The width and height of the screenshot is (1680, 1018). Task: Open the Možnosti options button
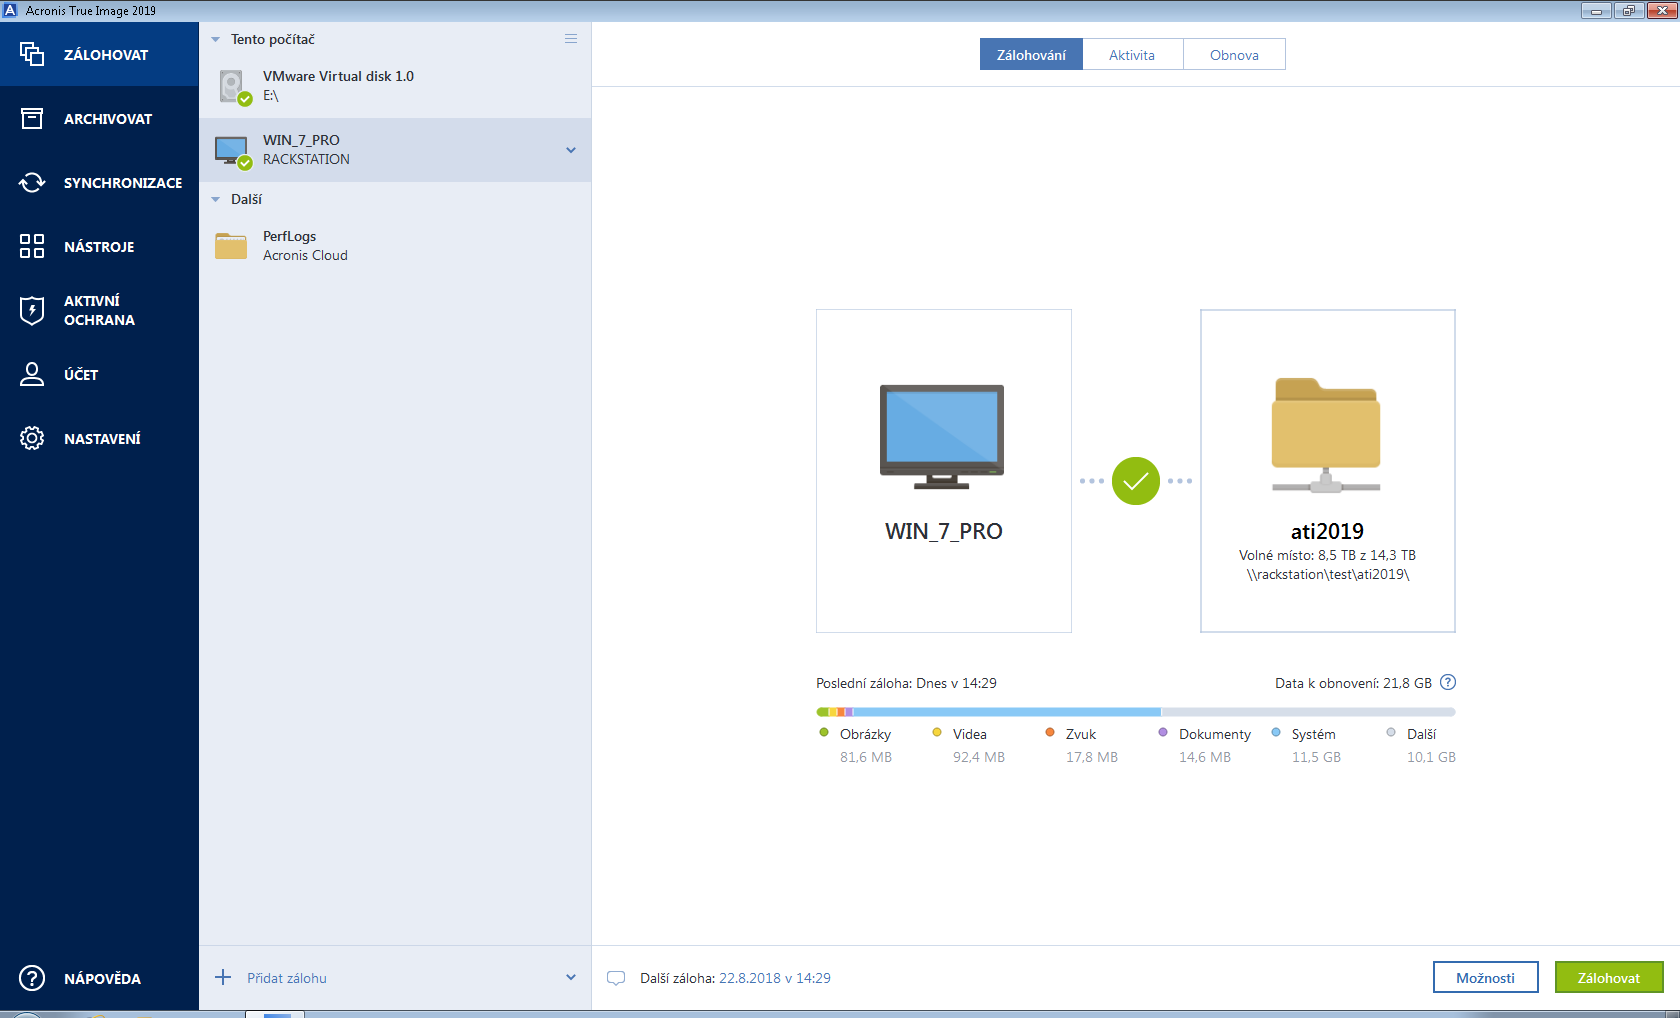coord(1485,978)
